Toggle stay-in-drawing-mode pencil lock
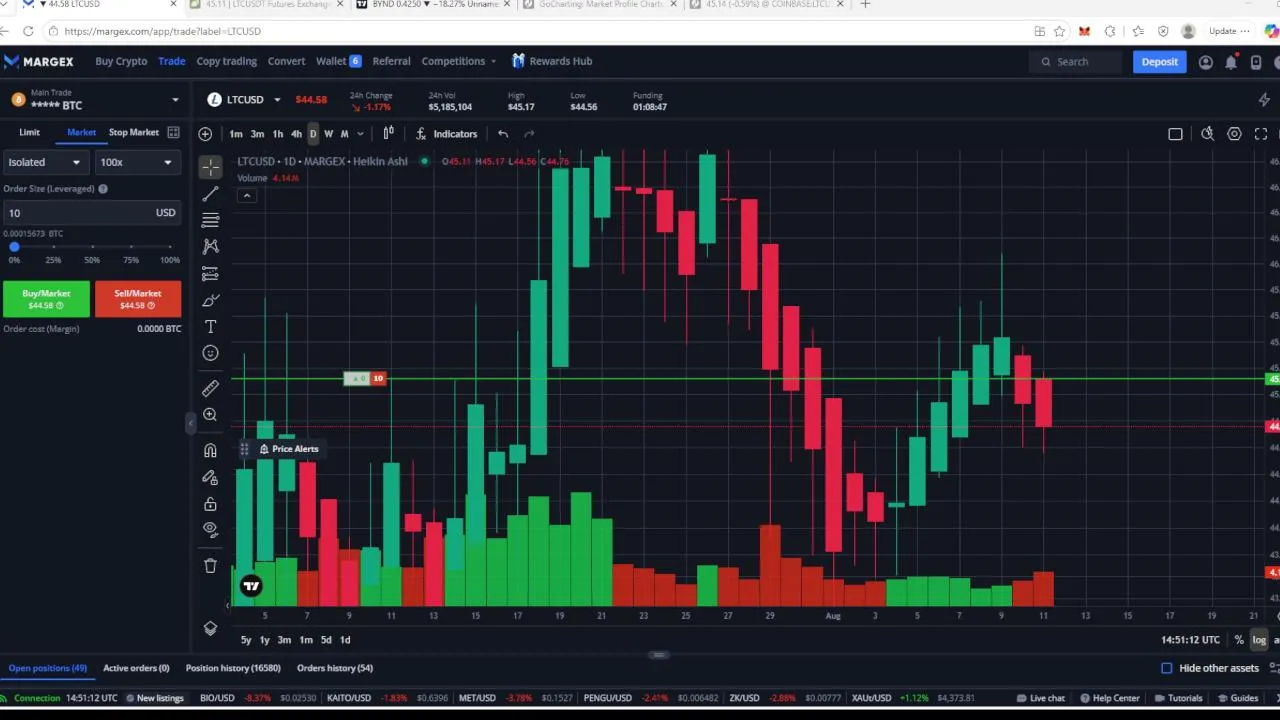The height and width of the screenshot is (720, 1280). (210, 477)
